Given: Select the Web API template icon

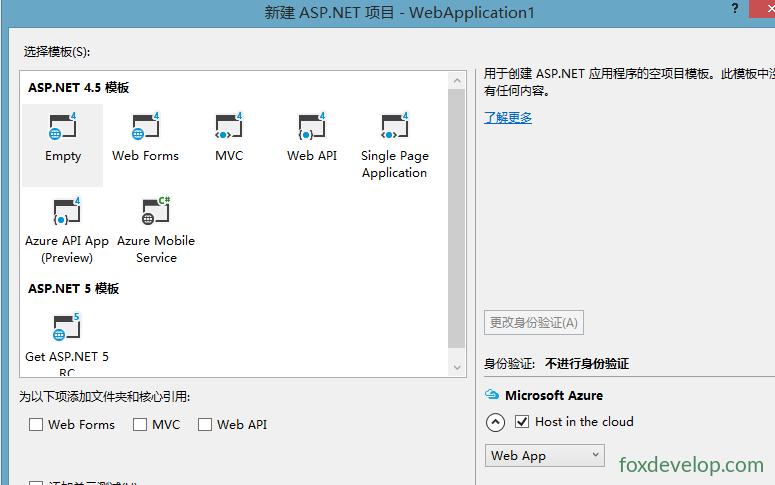Looking at the screenshot, I should click(311, 127).
